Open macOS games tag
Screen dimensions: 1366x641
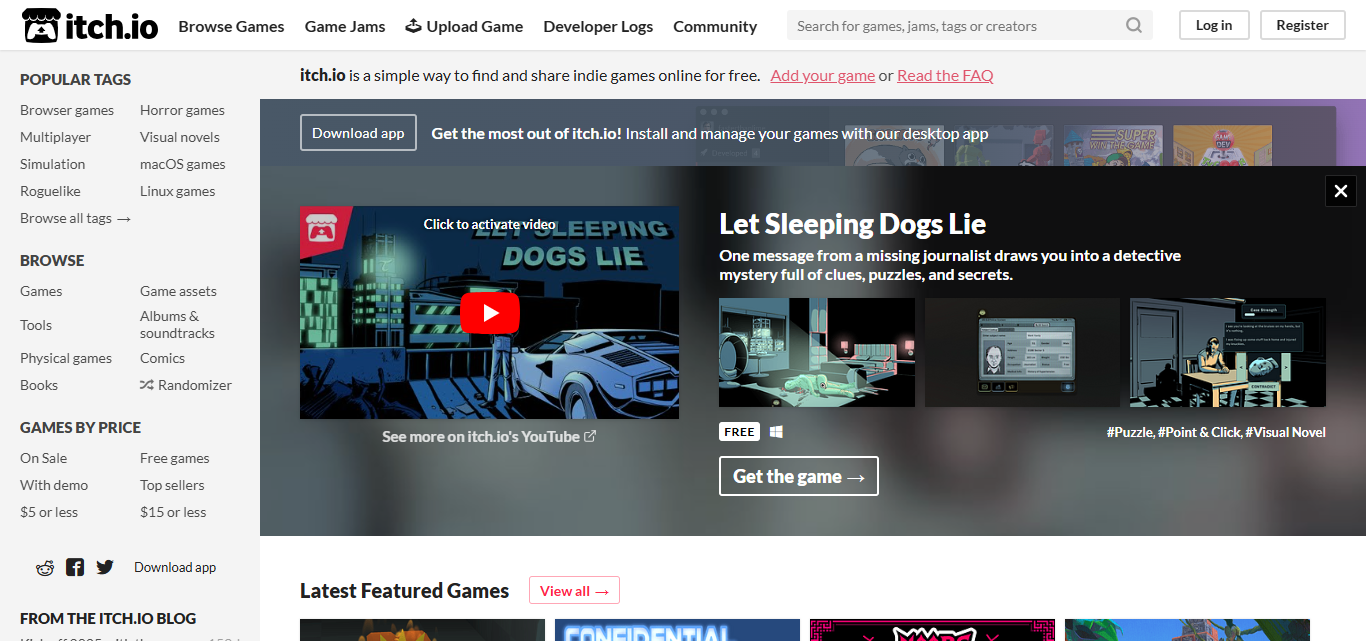point(183,164)
